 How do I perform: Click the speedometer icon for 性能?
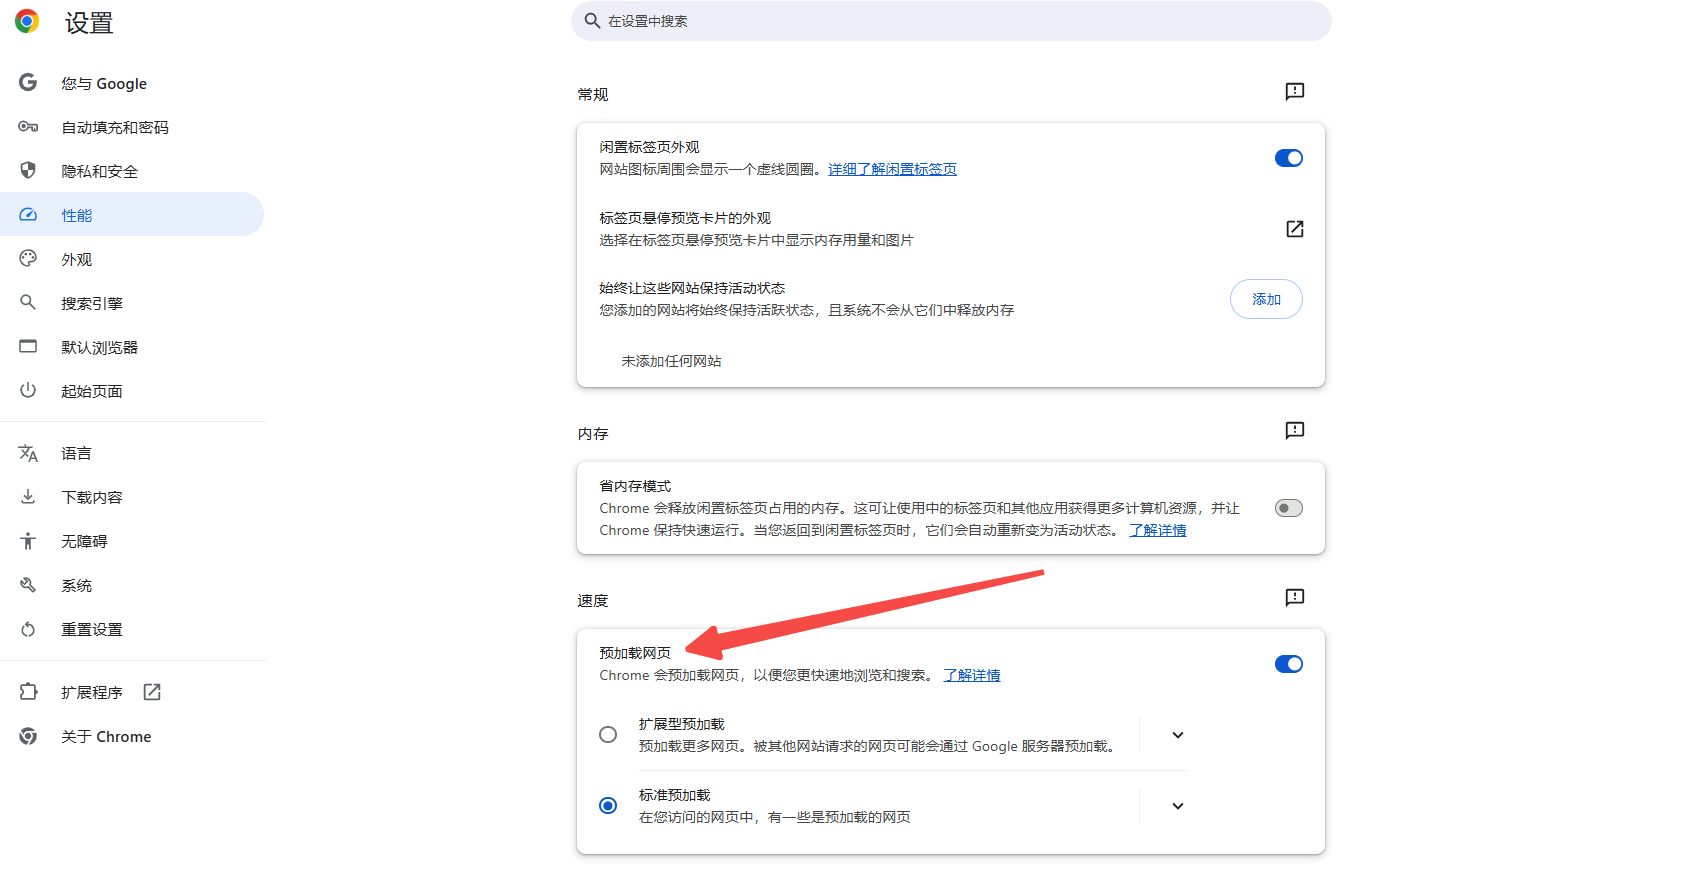(x=28, y=215)
